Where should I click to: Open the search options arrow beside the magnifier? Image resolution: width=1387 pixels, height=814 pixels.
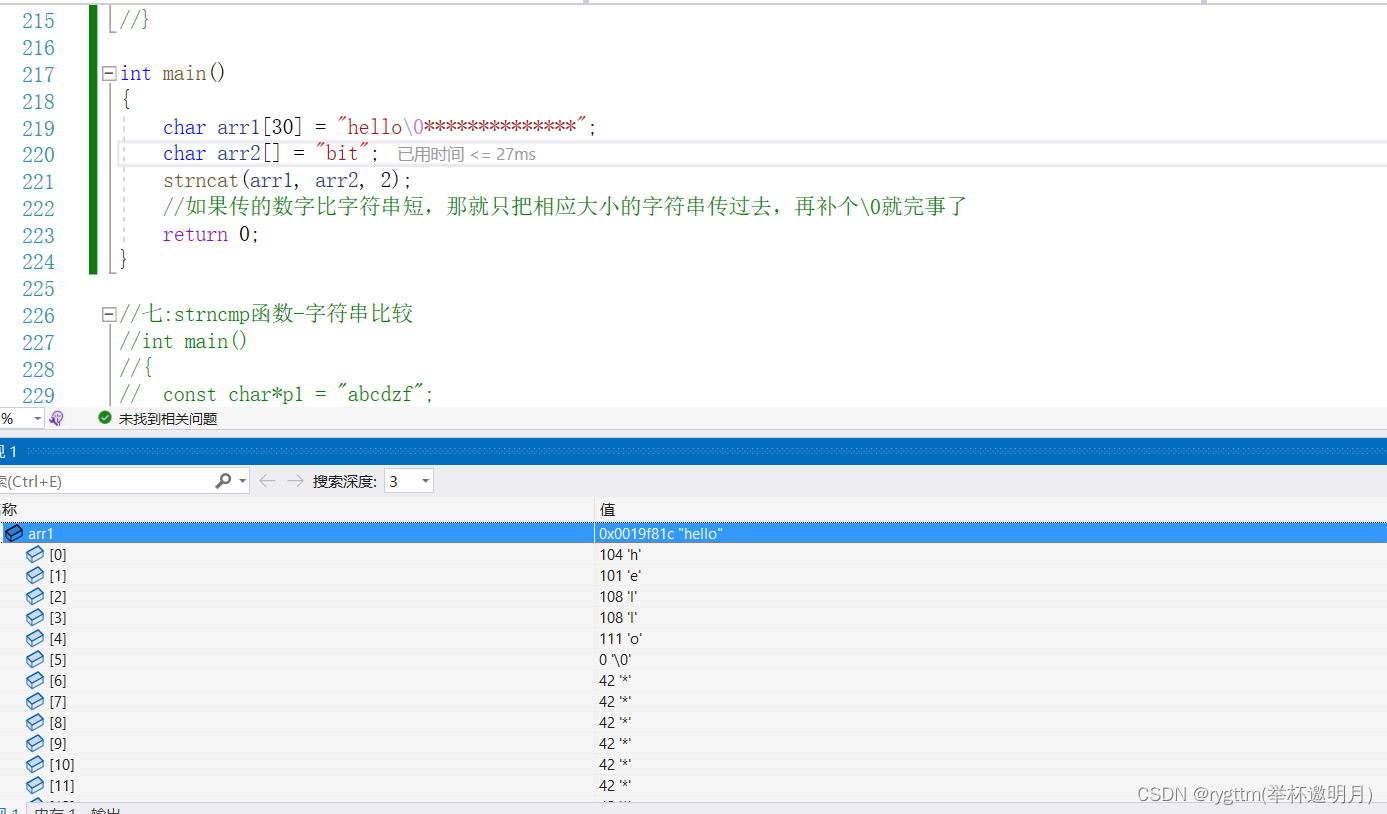(243, 481)
